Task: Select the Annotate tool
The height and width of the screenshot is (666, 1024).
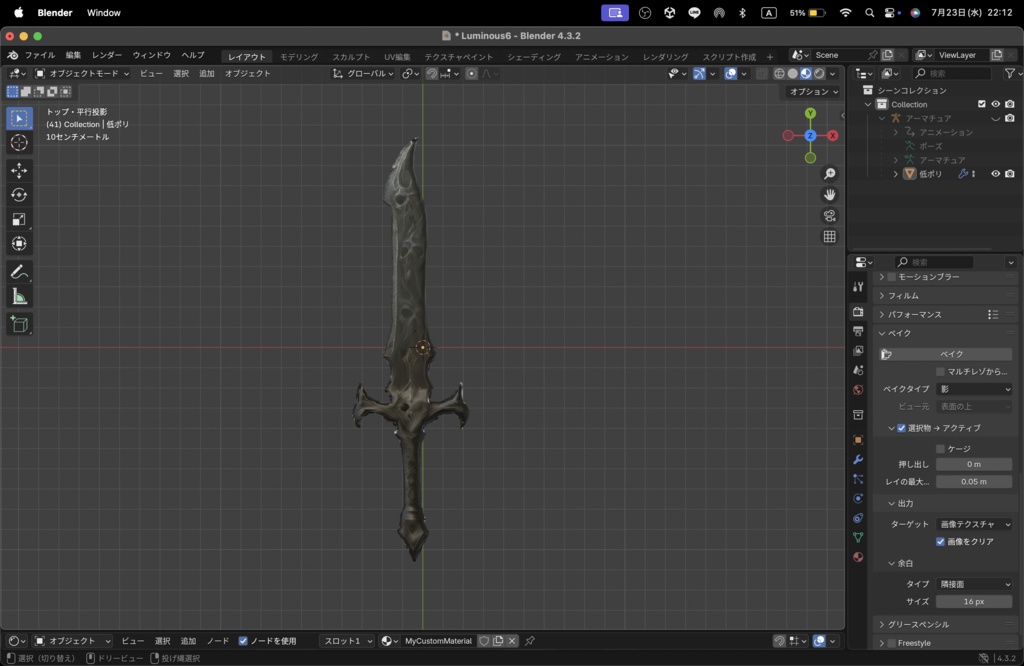Action: 18,271
